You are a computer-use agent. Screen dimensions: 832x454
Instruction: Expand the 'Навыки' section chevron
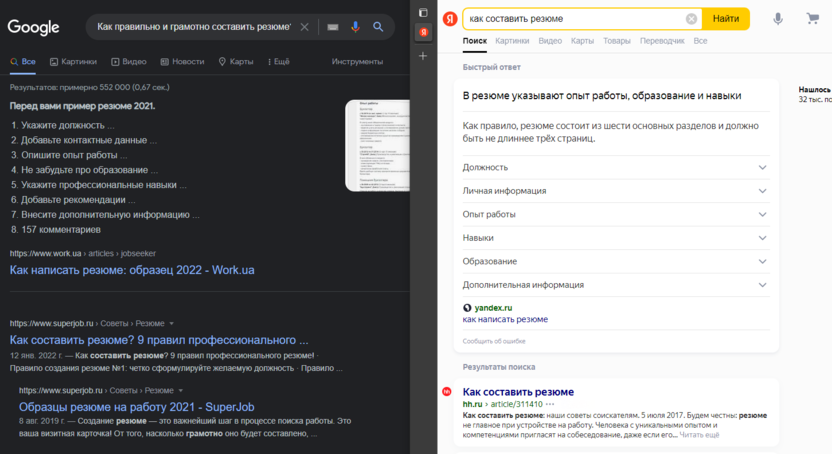pyautogui.click(x=762, y=238)
